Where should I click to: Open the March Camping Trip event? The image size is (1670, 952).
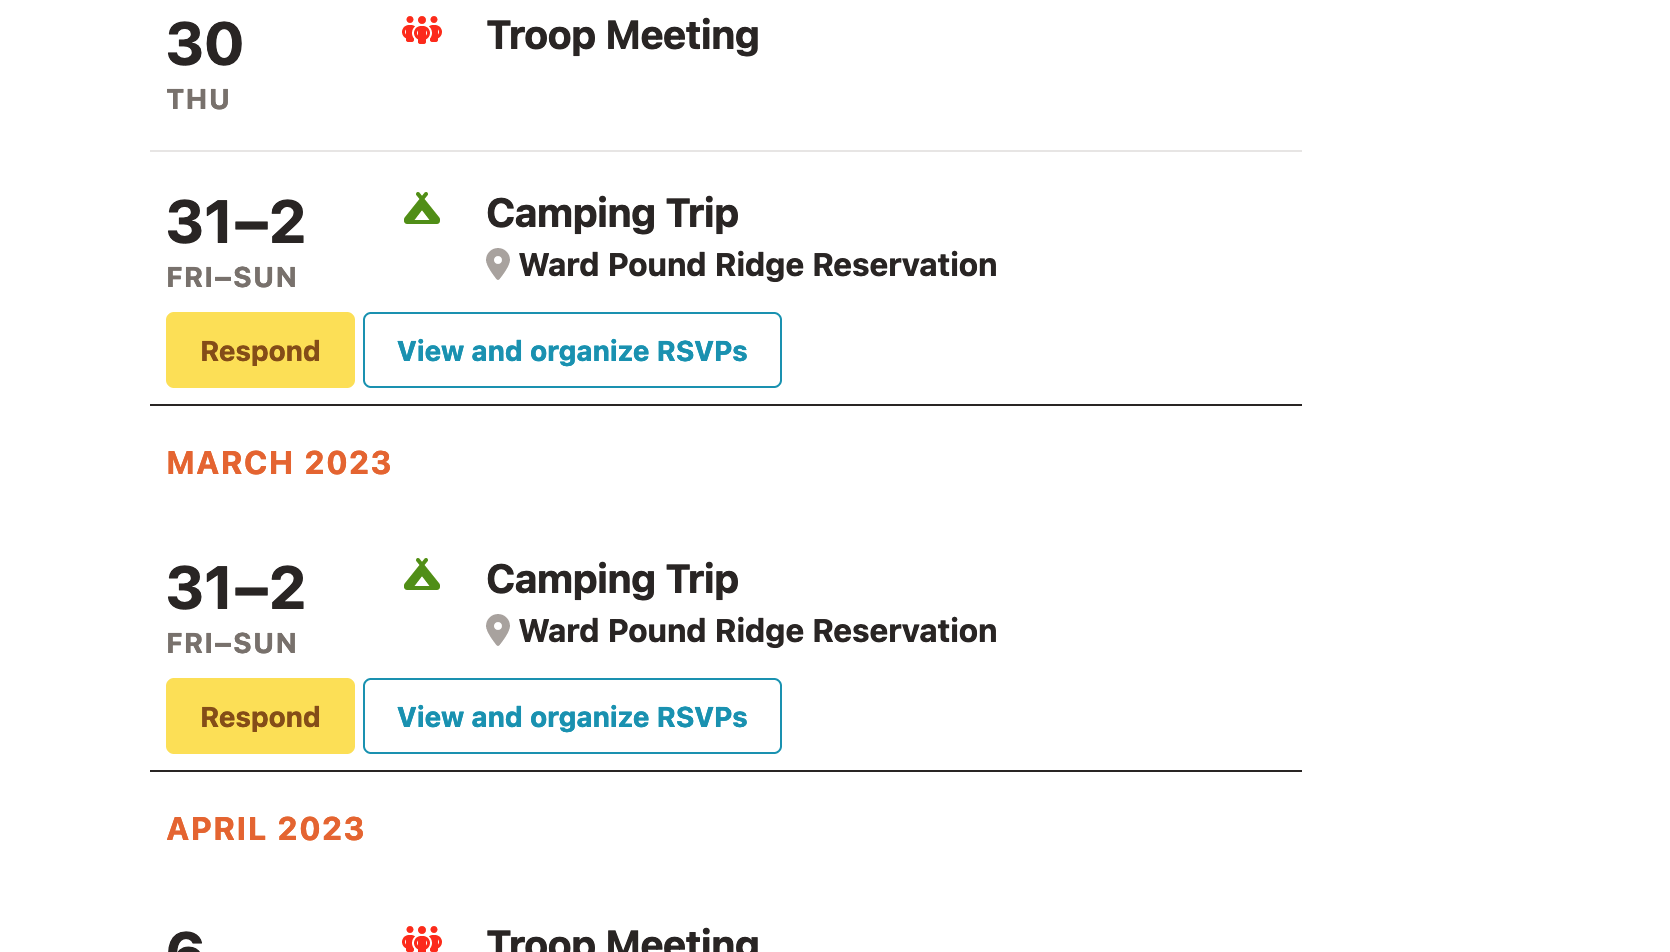611,578
